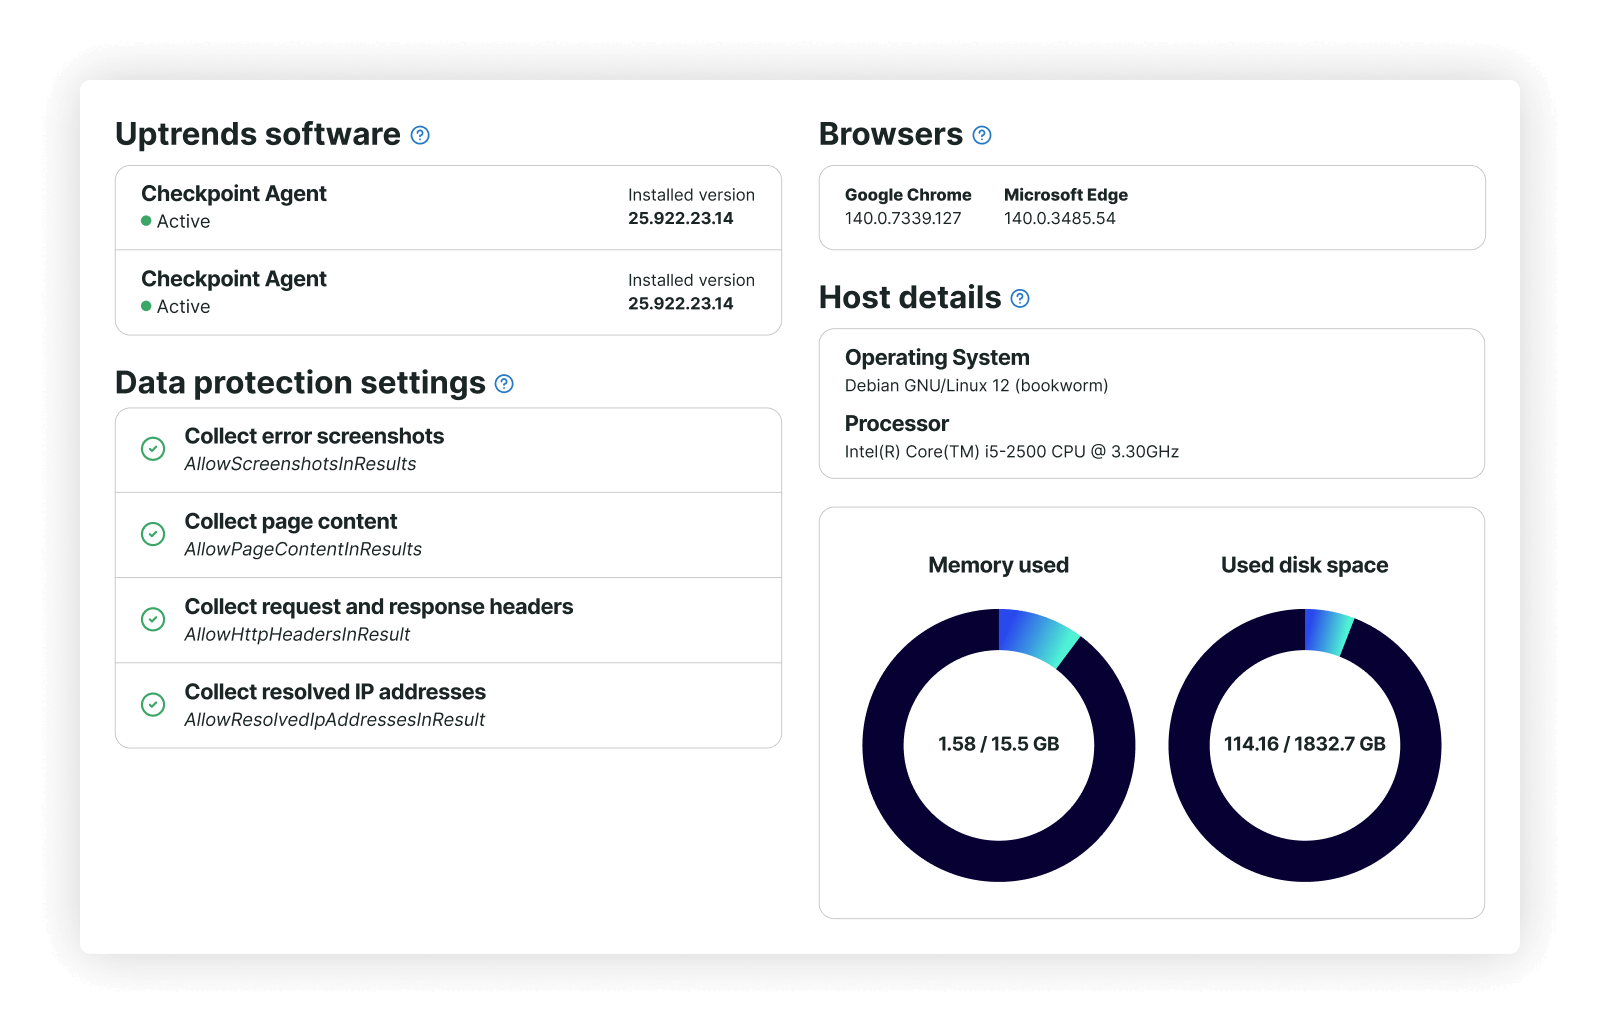Viewport: 1600px width, 1034px height.
Task: Select the Google Chrome browser entry
Action: (x=907, y=206)
